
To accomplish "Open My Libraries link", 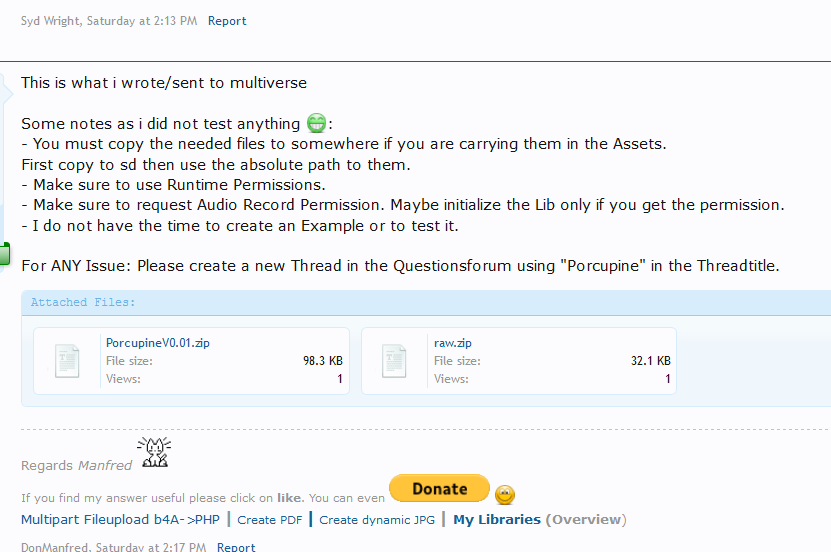I will [496, 520].
